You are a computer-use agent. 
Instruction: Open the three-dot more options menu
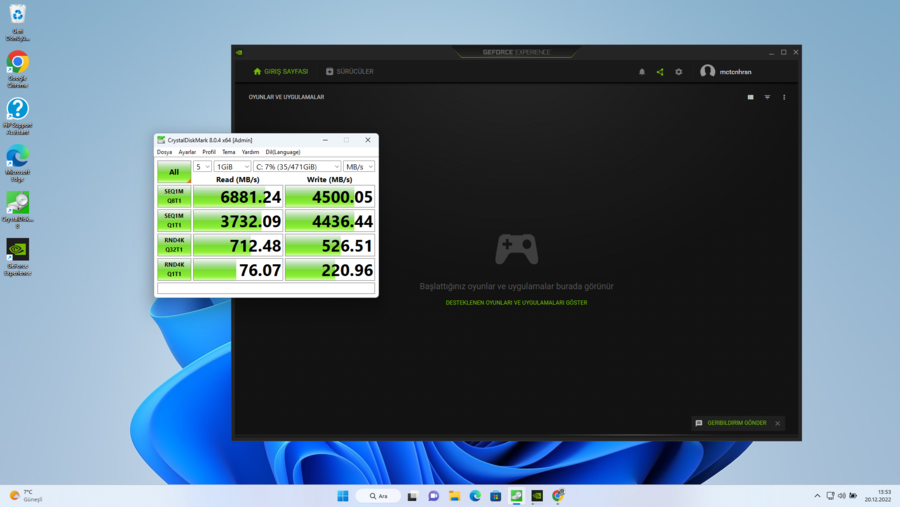pyautogui.click(x=784, y=97)
